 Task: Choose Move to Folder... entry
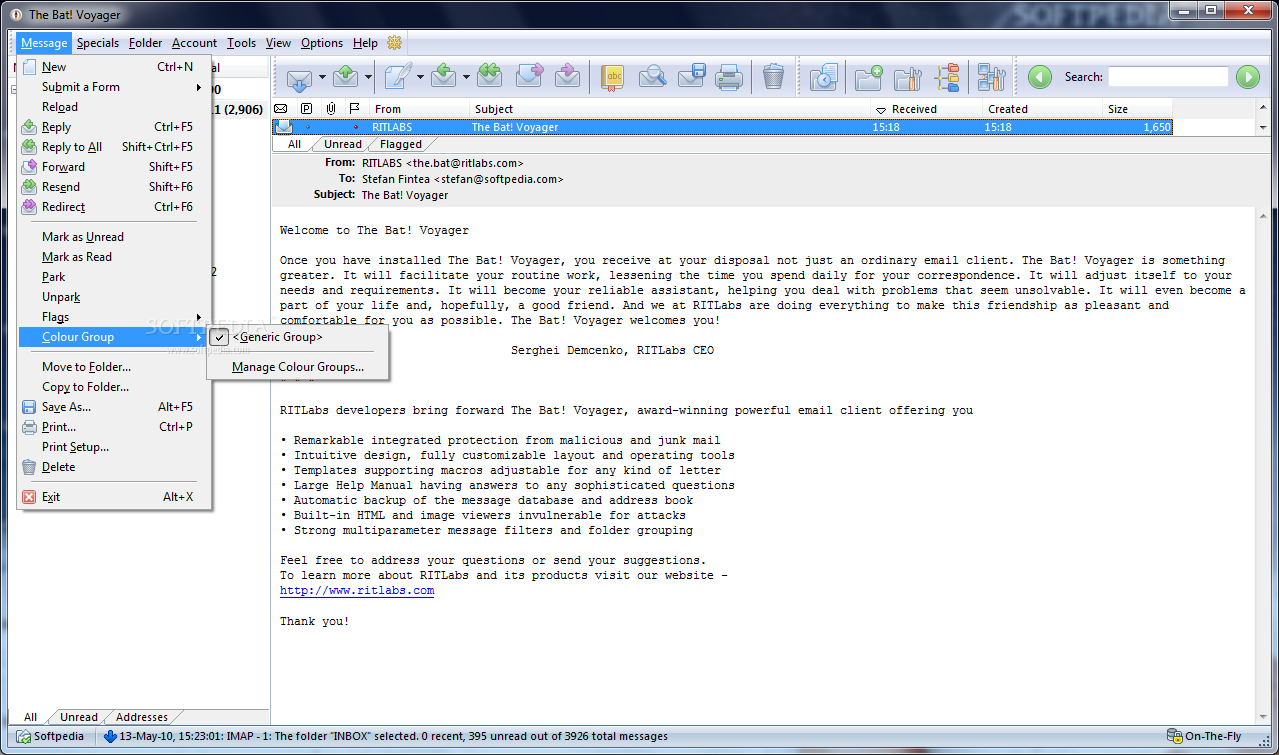pyautogui.click(x=114, y=367)
